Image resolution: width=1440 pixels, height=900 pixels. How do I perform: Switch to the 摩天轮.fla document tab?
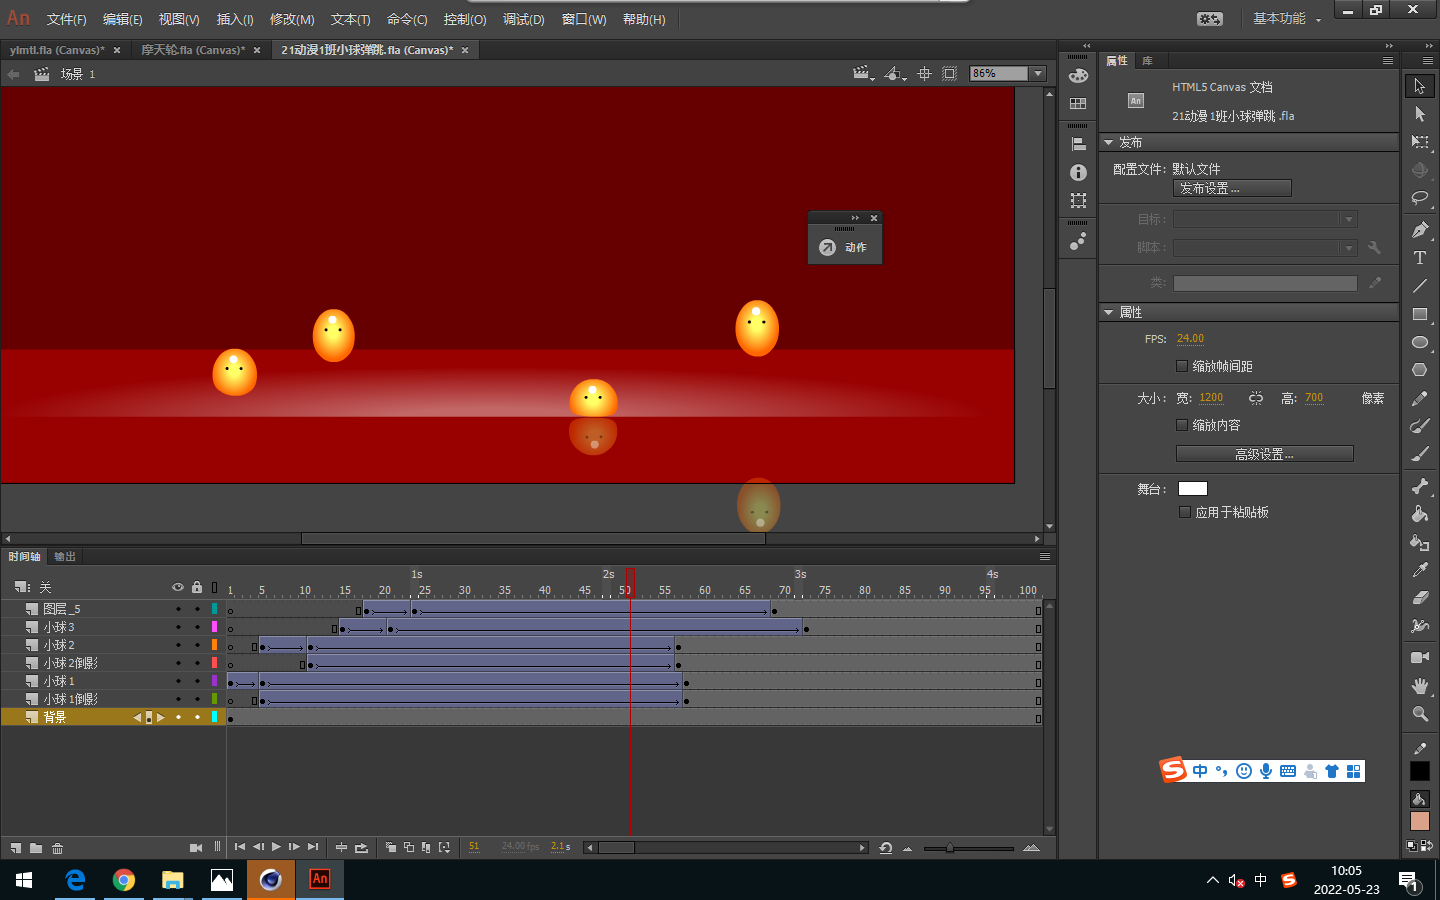[193, 50]
